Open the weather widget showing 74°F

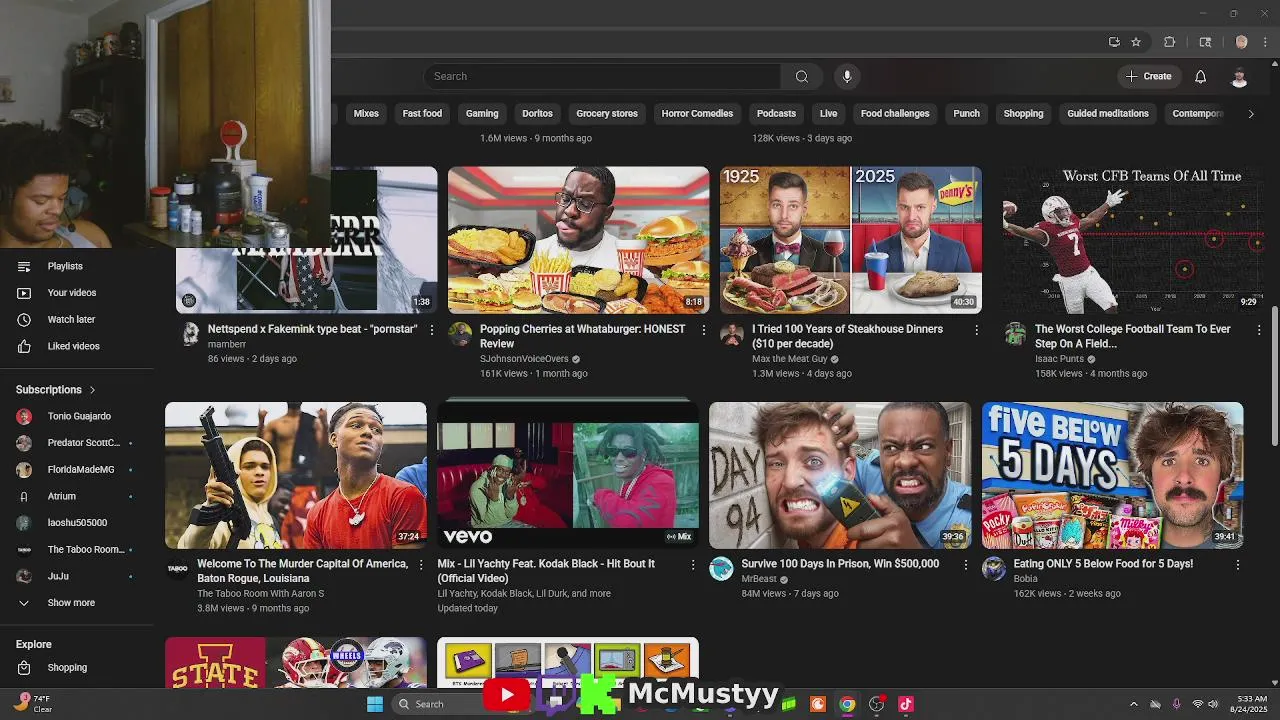[x=32, y=704]
